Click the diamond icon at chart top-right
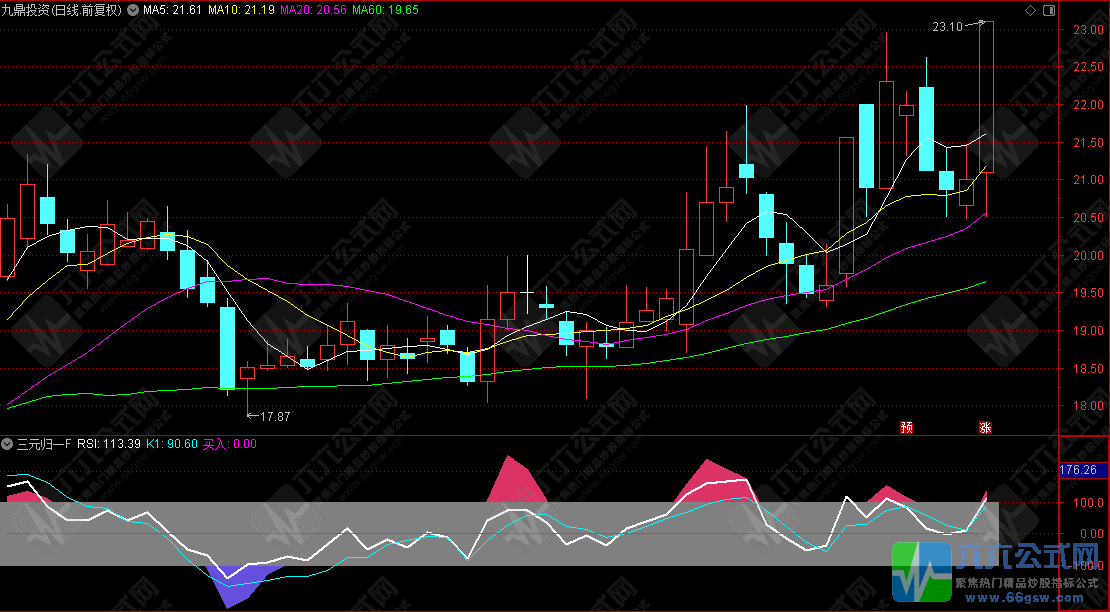 tap(1031, 10)
